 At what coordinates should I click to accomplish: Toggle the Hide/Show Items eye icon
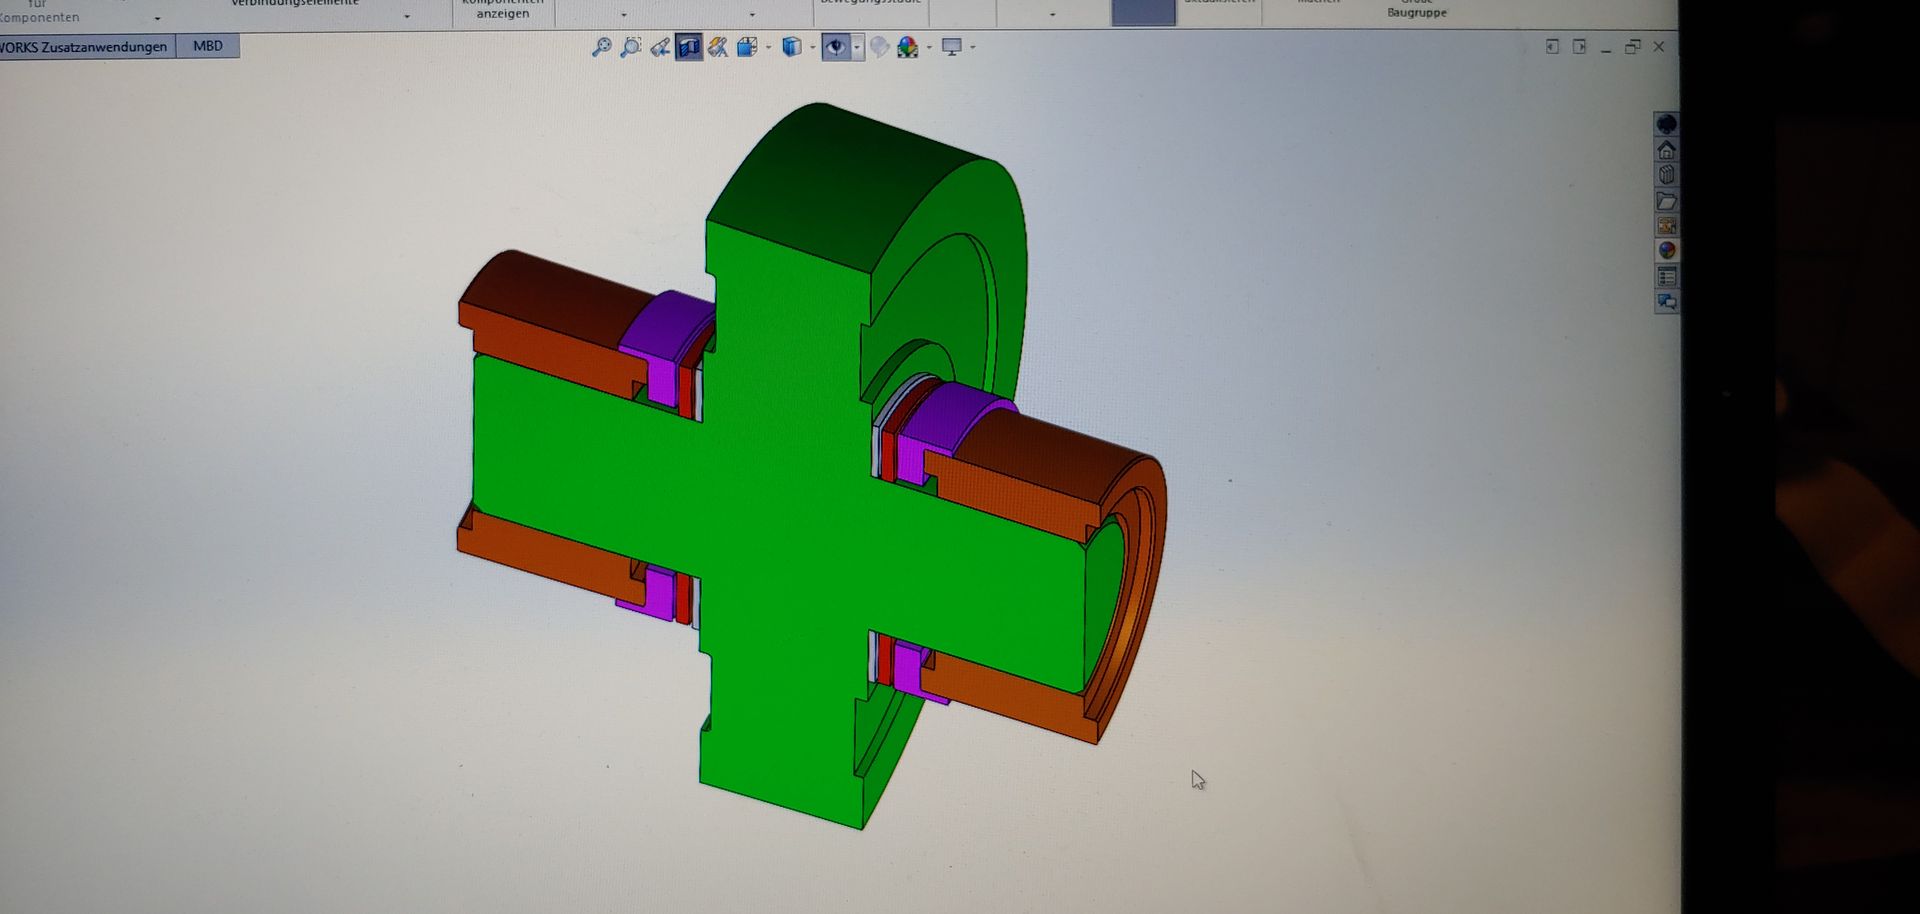coord(835,47)
